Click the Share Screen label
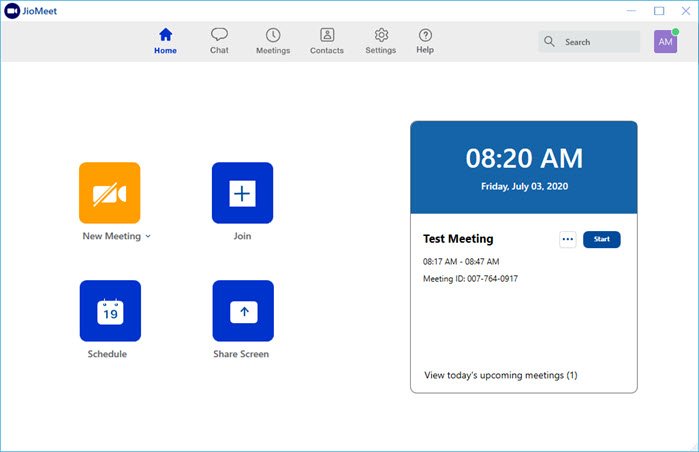Viewport: 699px width, 452px height. 241,354
